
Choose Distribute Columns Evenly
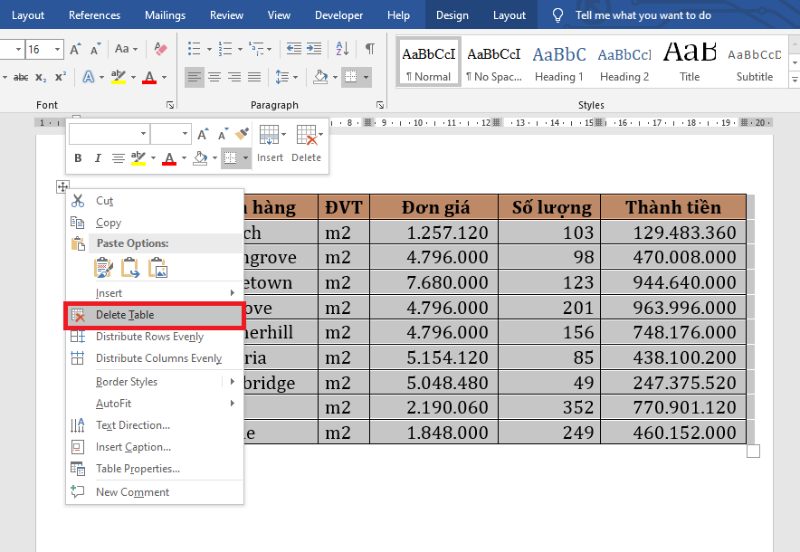pos(154,359)
